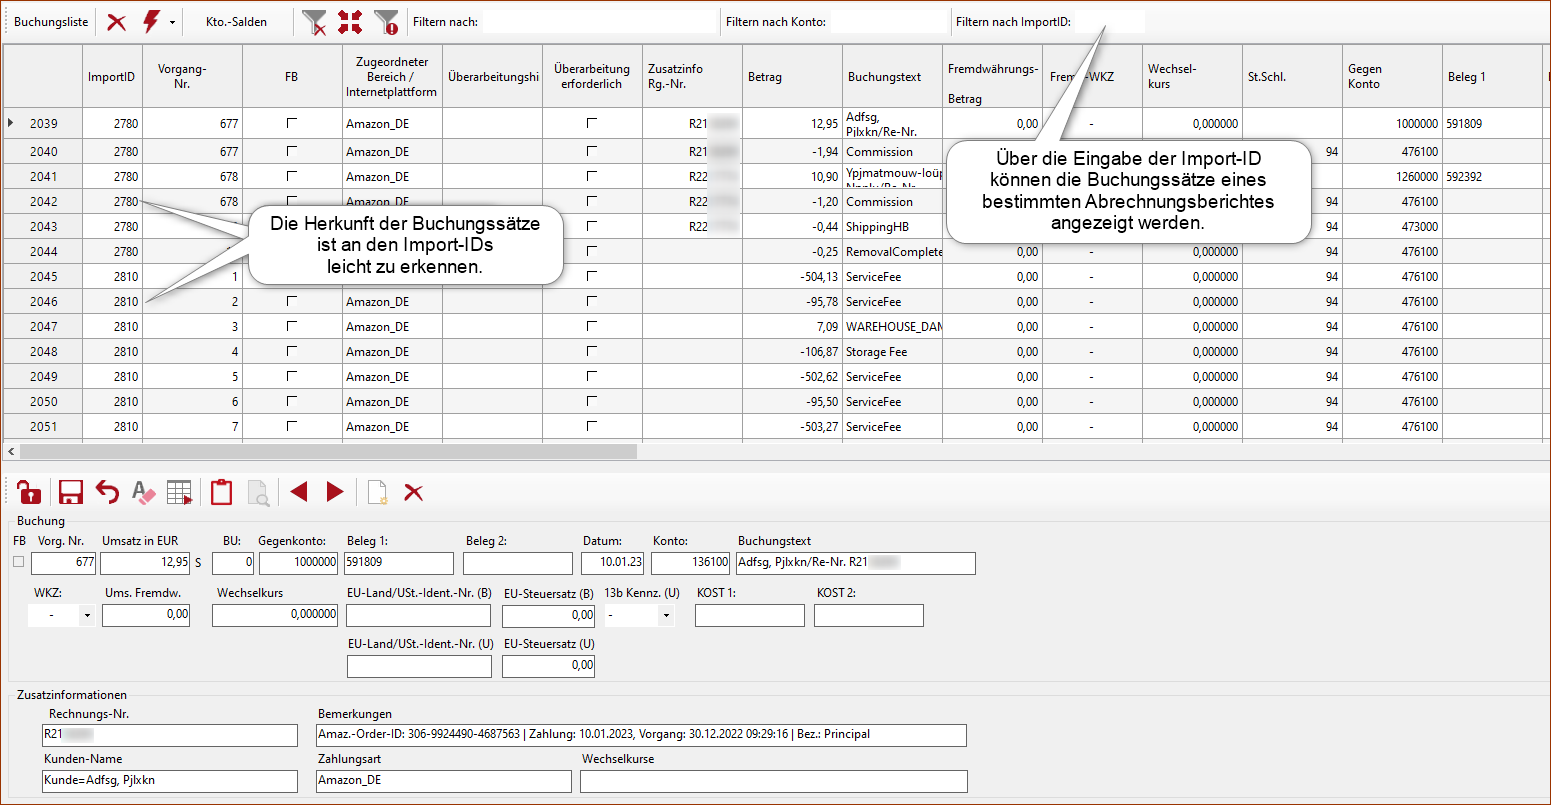
Task: Click the KOST 2 input field
Action: tap(869, 616)
